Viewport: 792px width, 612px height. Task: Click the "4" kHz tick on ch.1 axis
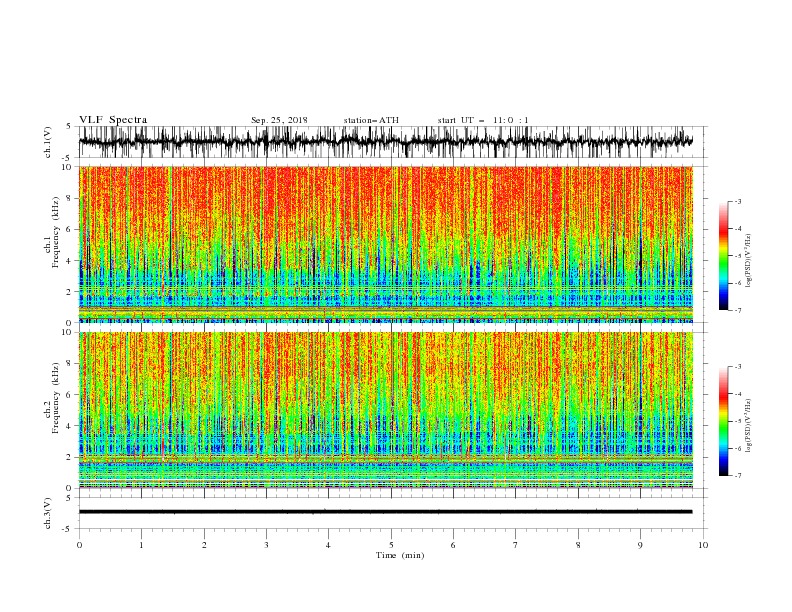pyautogui.click(x=69, y=261)
